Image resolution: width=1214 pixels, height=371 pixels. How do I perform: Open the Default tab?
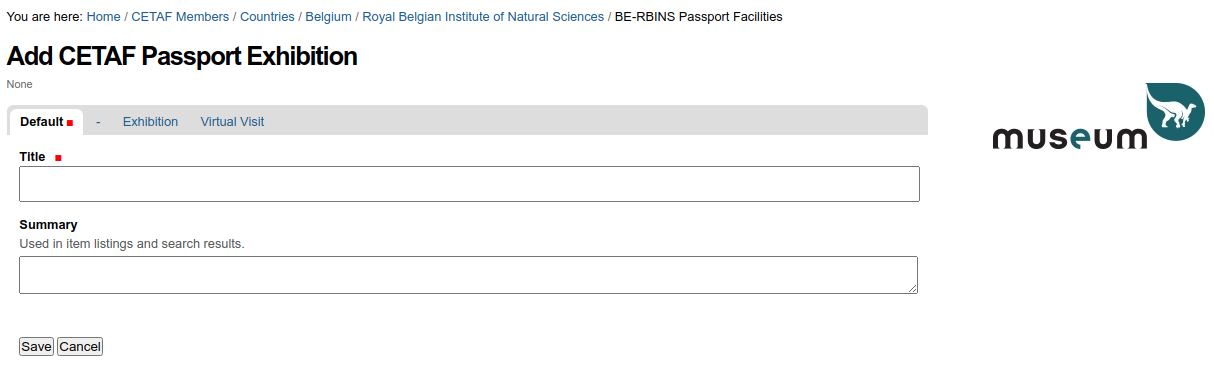[x=45, y=122]
